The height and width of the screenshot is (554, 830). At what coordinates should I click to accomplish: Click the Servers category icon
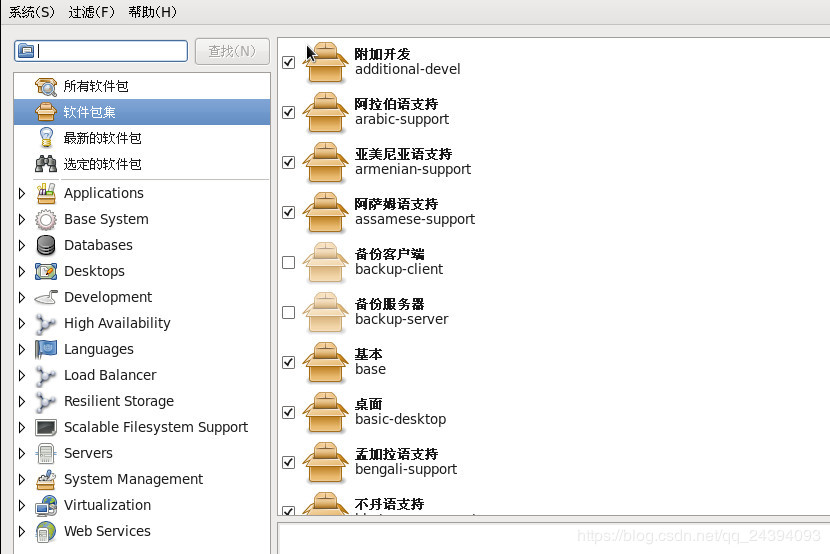click(46, 453)
